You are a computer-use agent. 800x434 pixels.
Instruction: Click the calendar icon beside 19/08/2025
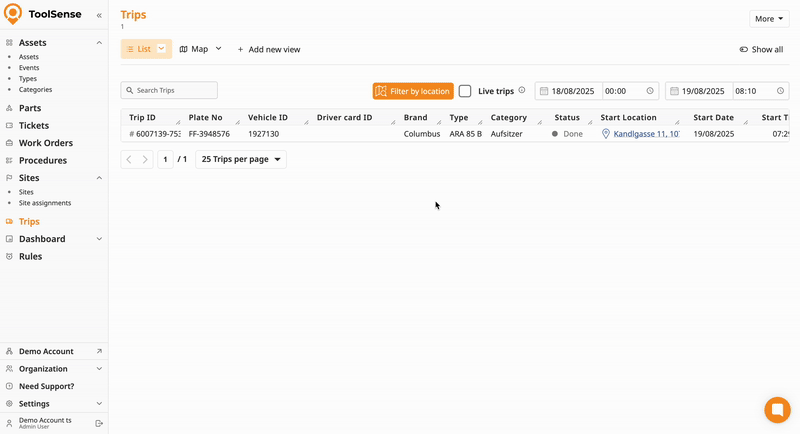[674, 91]
